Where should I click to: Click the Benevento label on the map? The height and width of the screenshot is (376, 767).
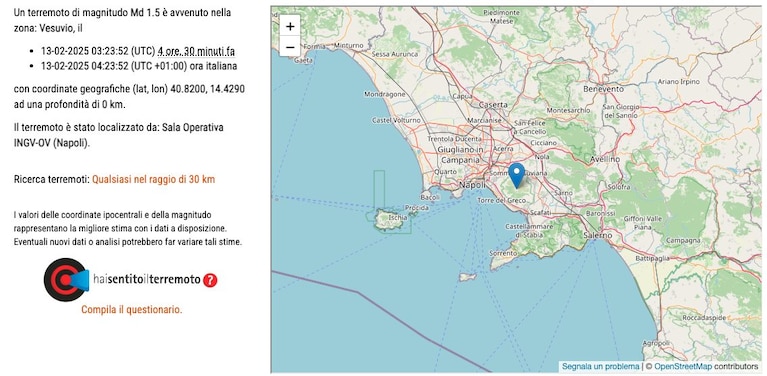point(604,89)
